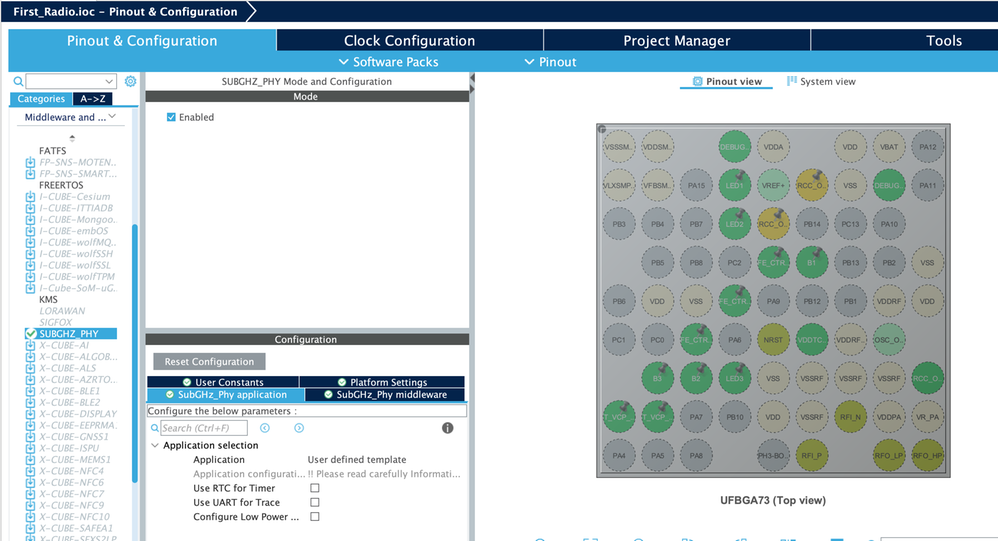Select SIGFOX in the middleware list
Screen dimensions: 998x541
pos(55,322)
